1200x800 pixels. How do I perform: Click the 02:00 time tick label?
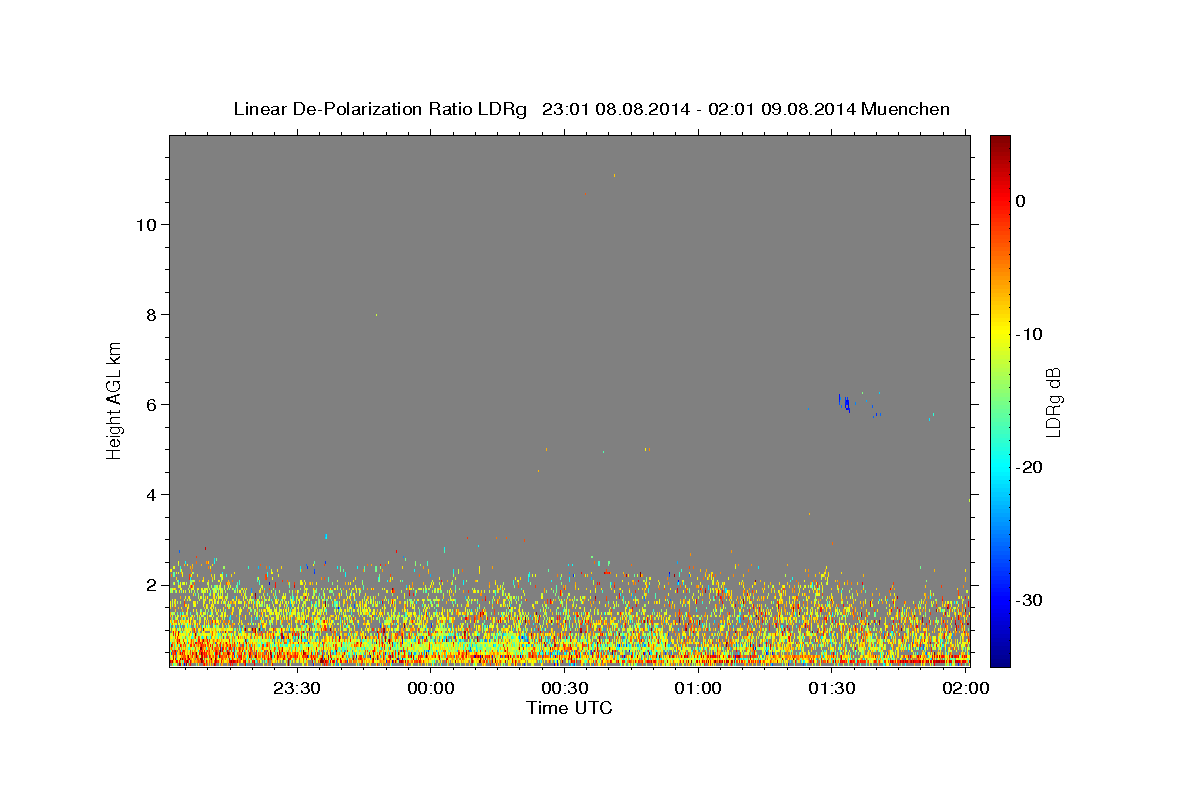(x=966, y=688)
